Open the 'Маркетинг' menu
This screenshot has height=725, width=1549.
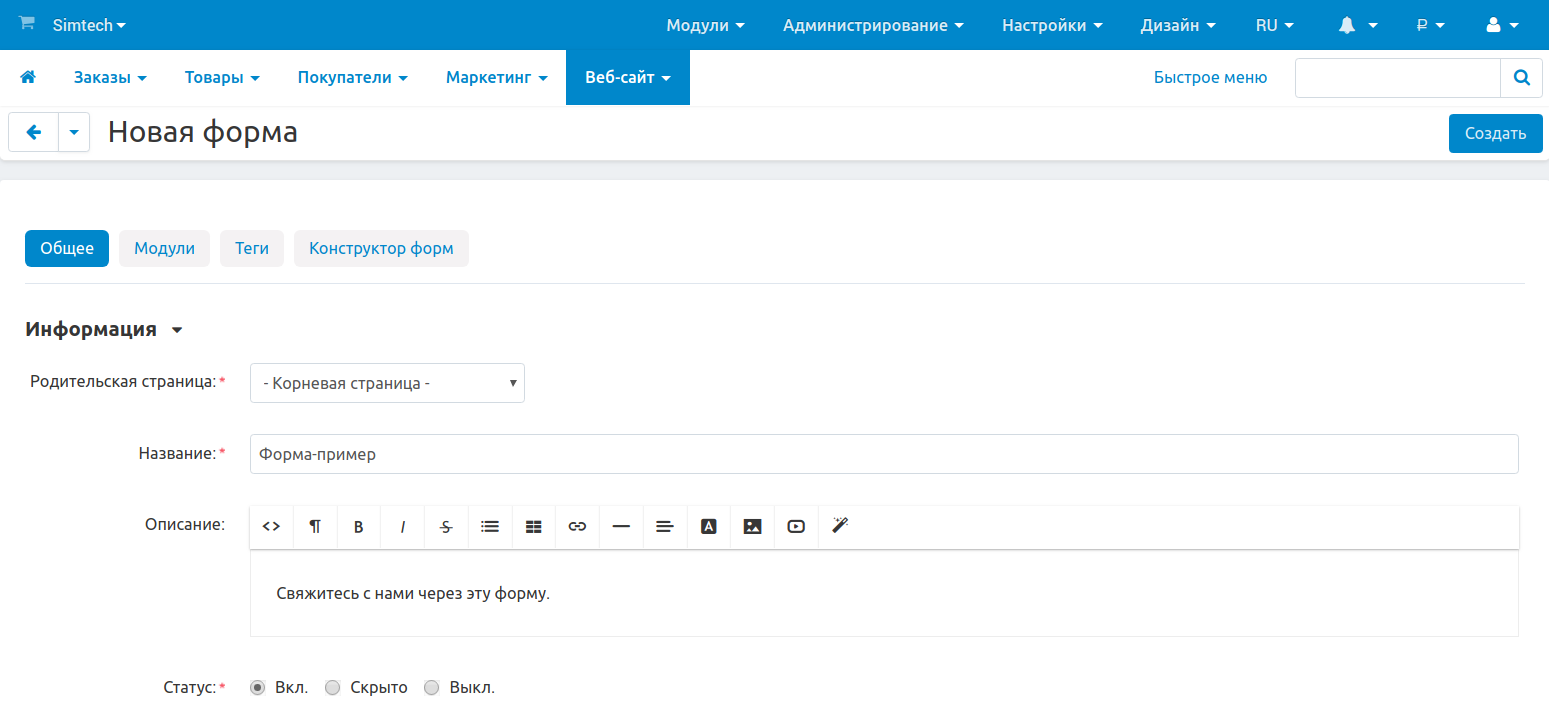click(x=496, y=77)
